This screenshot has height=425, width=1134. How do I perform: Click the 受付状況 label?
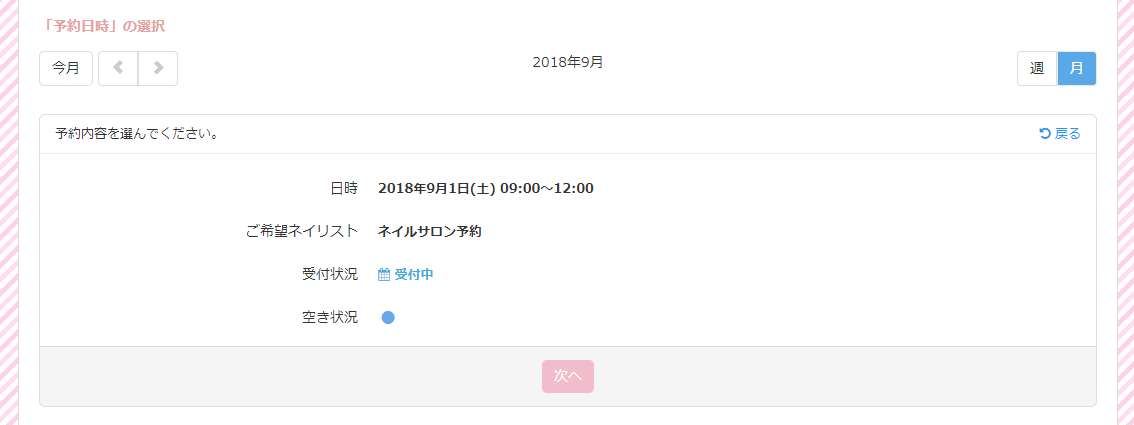pos(330,274)
